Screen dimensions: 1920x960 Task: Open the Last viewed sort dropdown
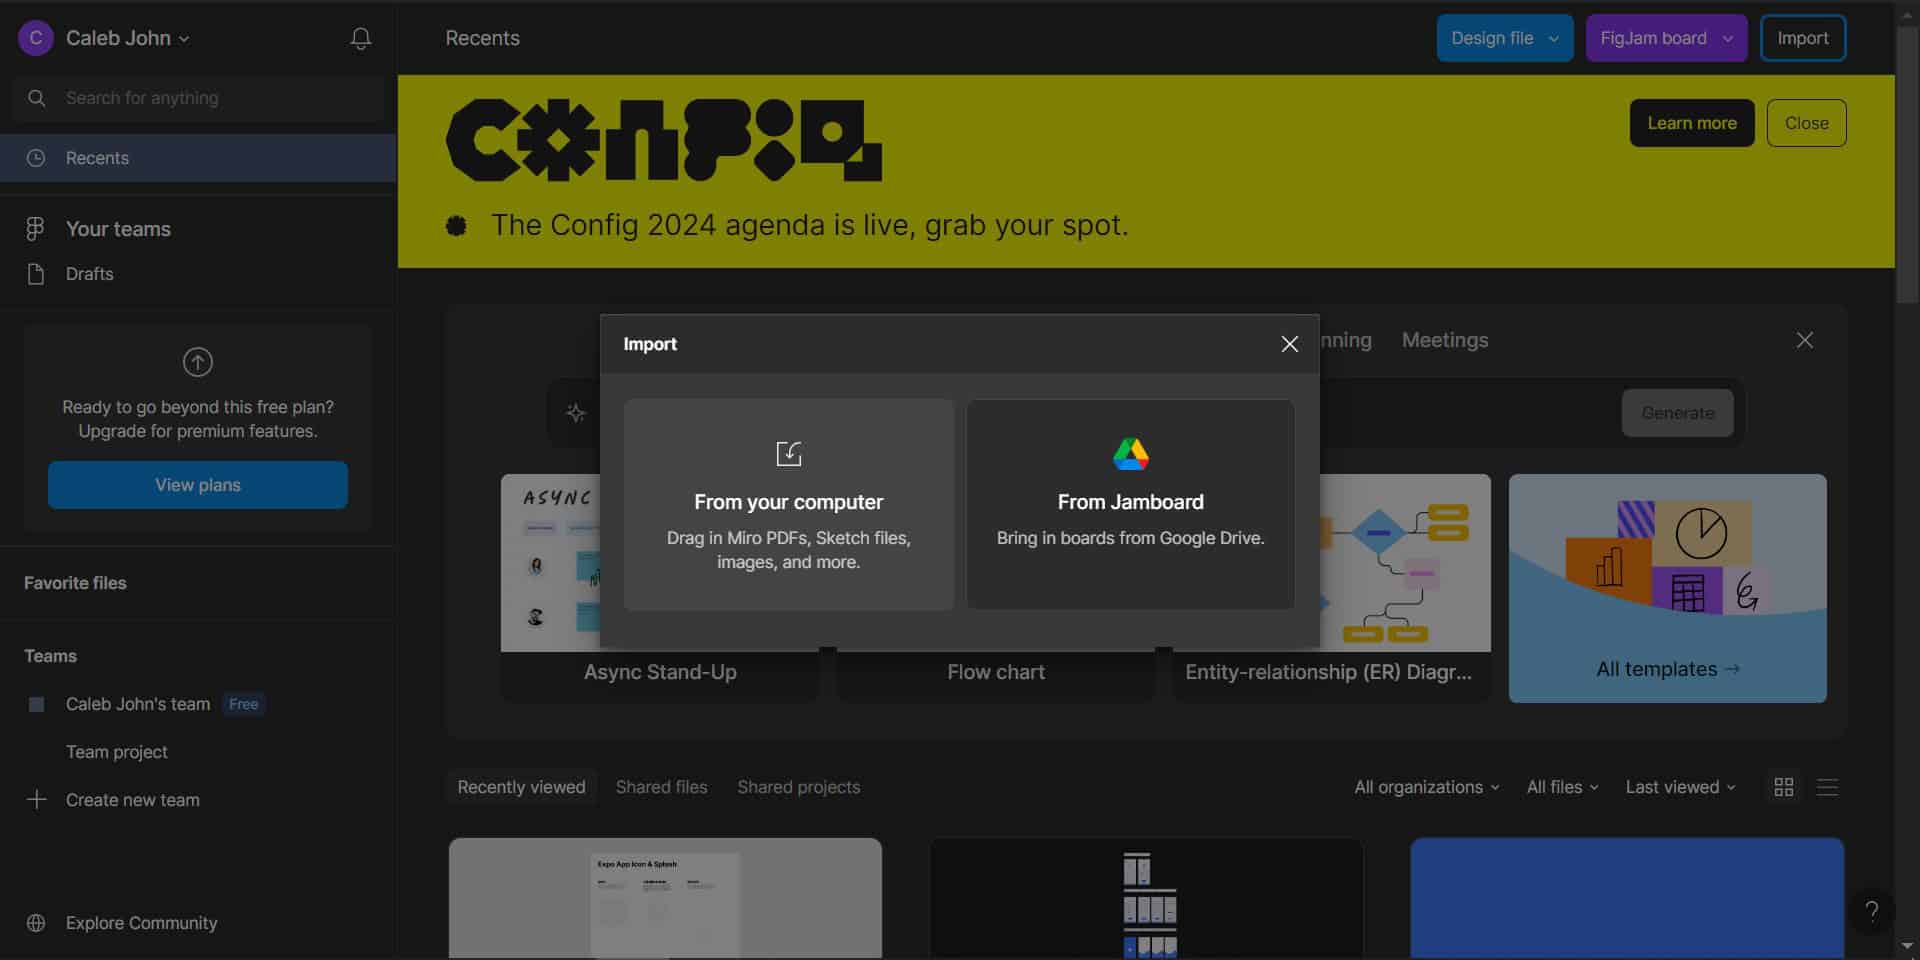[1680, 787]
